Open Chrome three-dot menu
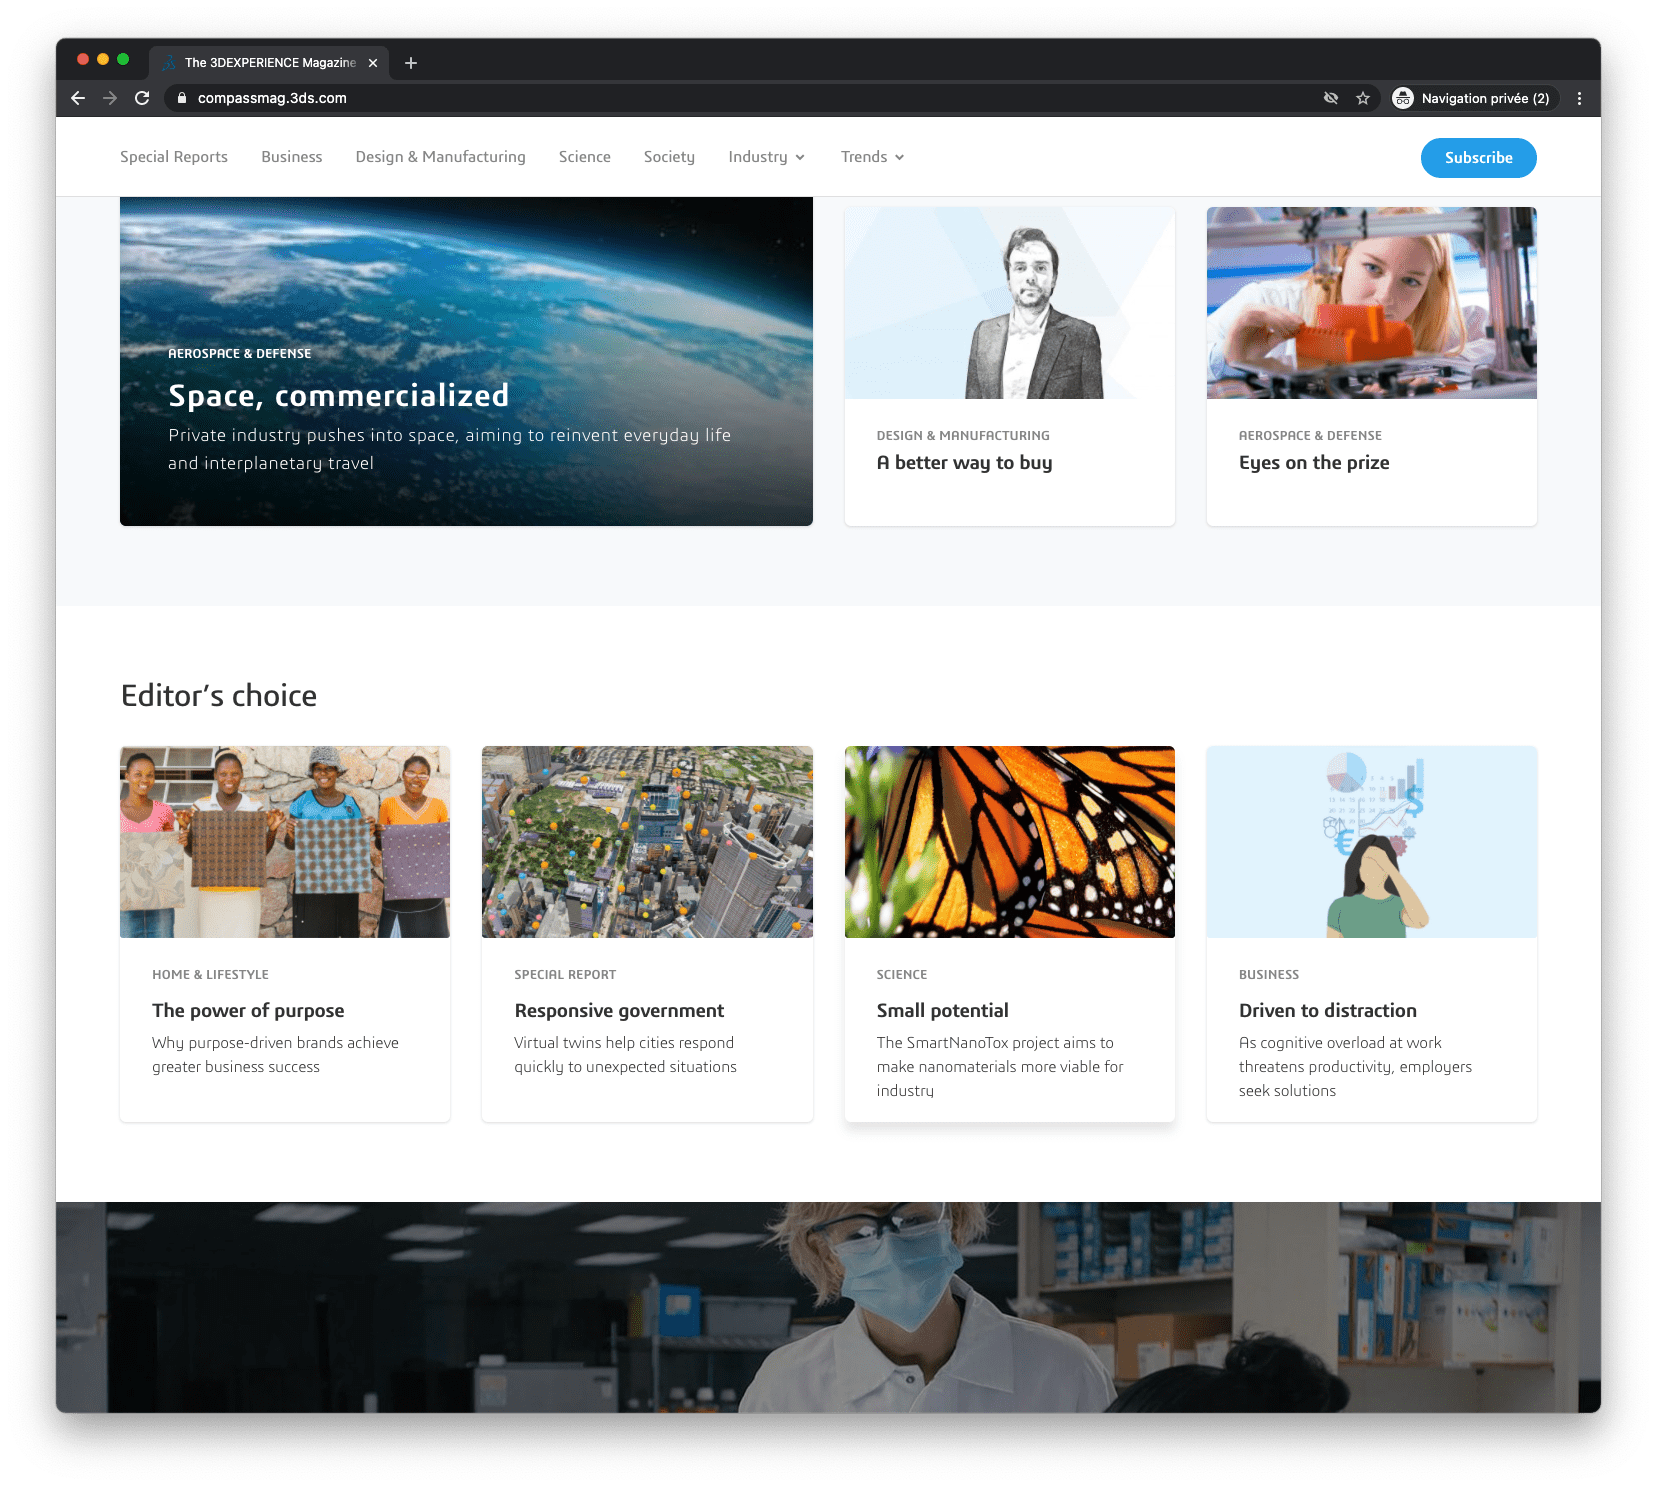Screen dimensions: 1657x1487 click(1579, 98)
